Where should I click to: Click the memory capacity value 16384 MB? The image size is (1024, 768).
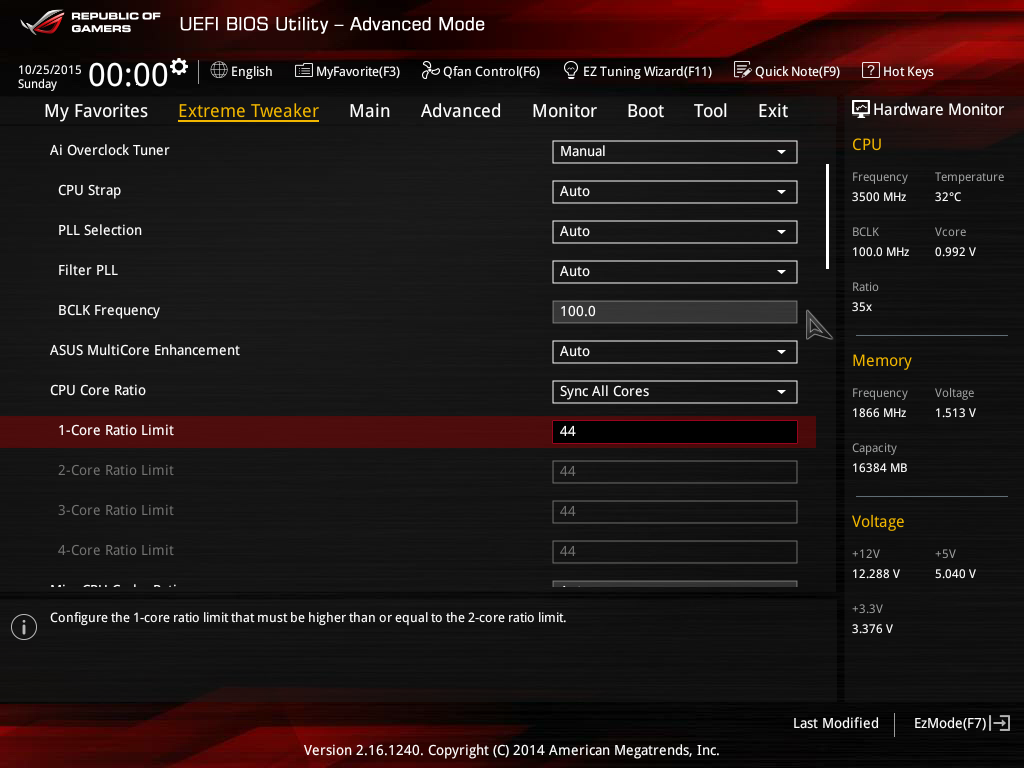pyautogui.click(x=880, y=468)
